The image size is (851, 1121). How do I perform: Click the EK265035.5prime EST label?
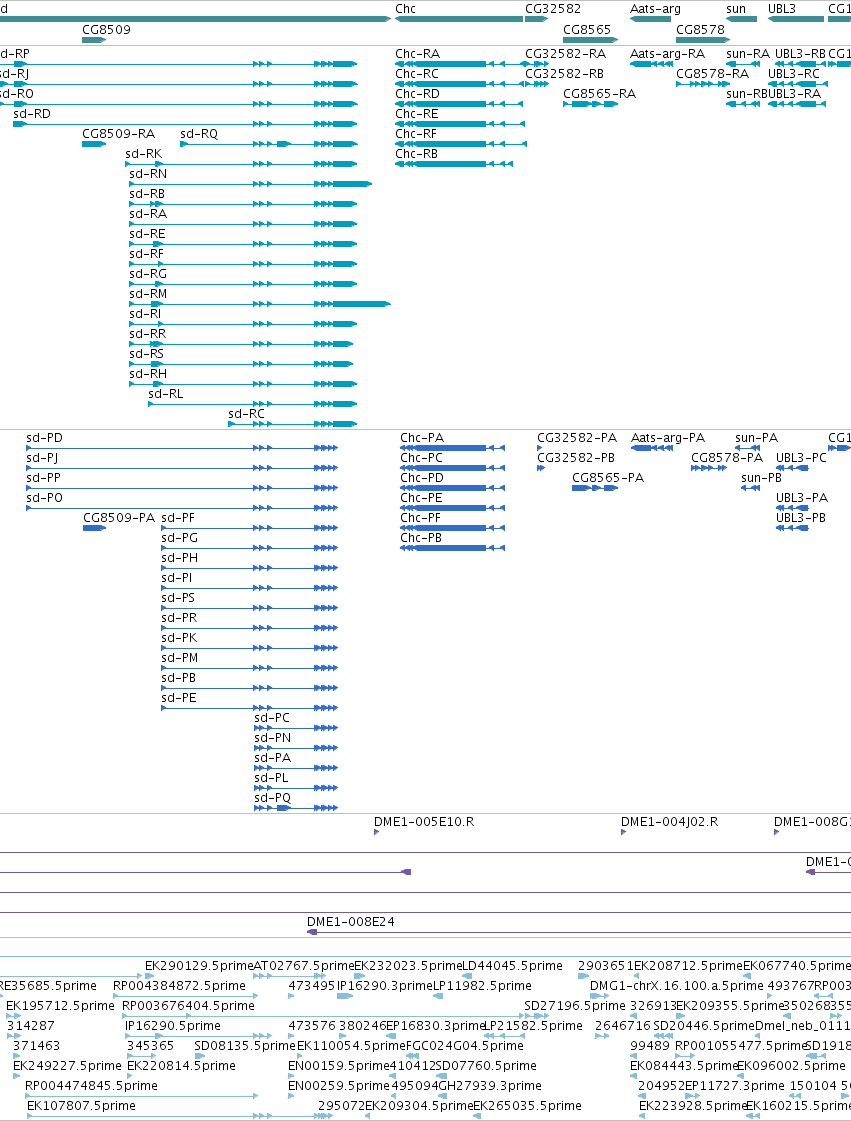point(528,1107)
